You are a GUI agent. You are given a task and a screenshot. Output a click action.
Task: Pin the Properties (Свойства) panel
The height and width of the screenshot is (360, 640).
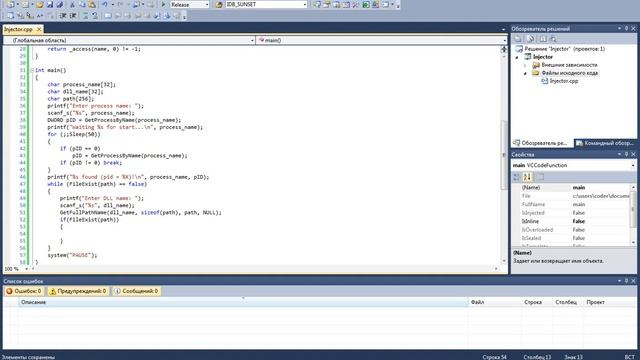tap(627, 154)
